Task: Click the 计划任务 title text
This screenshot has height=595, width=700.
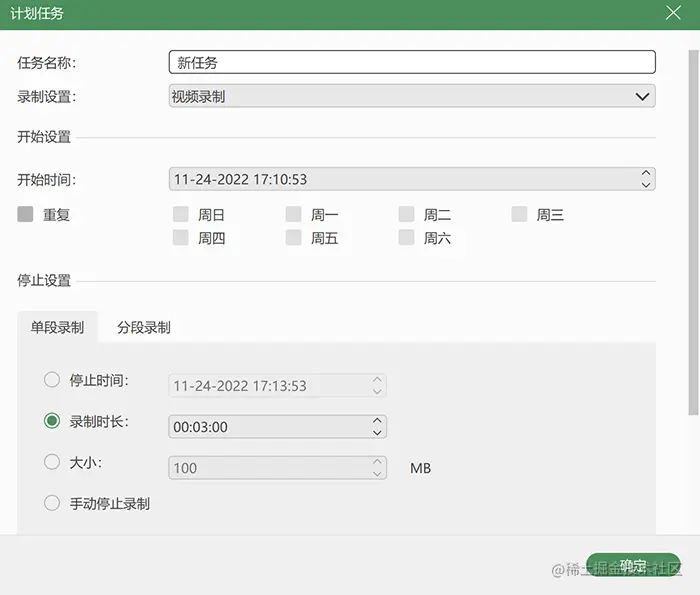Action: pyautogui.click(x=37, y=13)
